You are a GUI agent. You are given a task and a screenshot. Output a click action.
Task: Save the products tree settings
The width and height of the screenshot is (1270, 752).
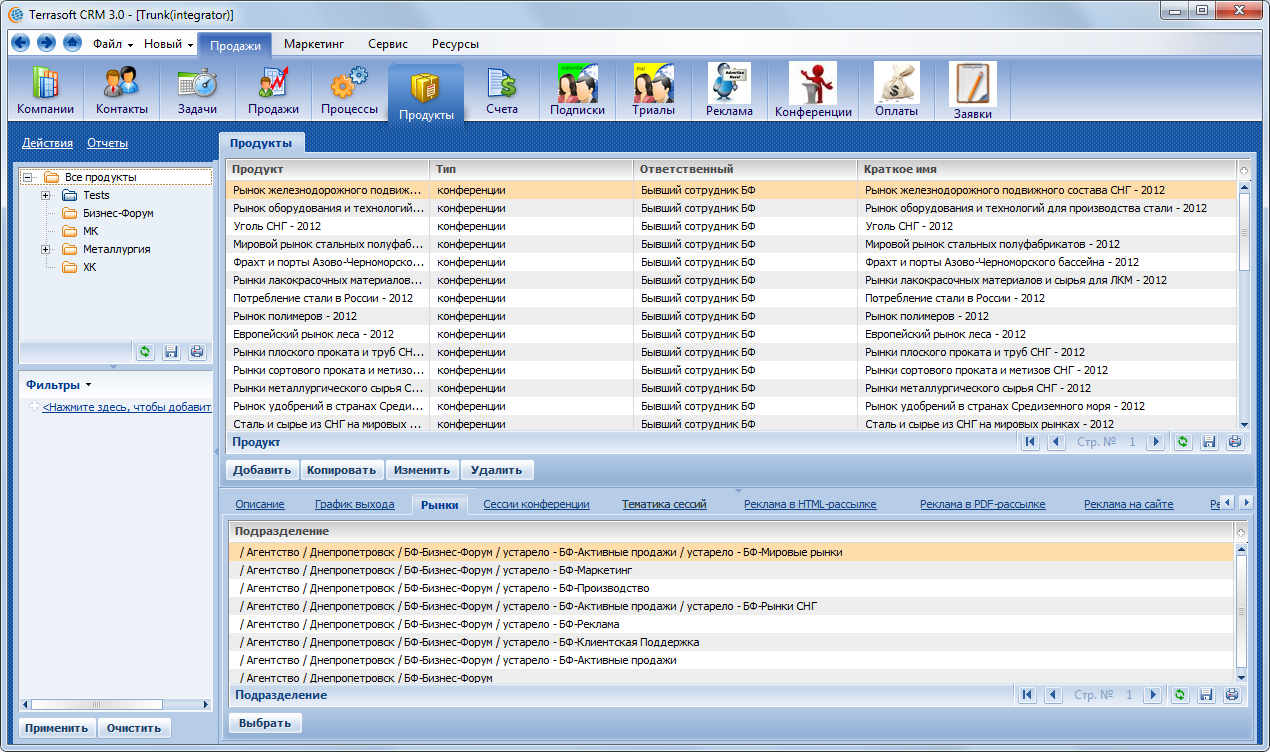pyautogui.click(x=171, y=352)
